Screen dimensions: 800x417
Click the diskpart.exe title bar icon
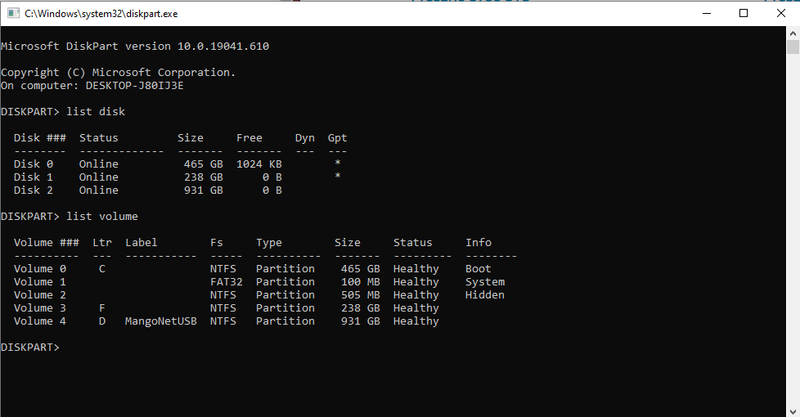(x=13, y=13)
